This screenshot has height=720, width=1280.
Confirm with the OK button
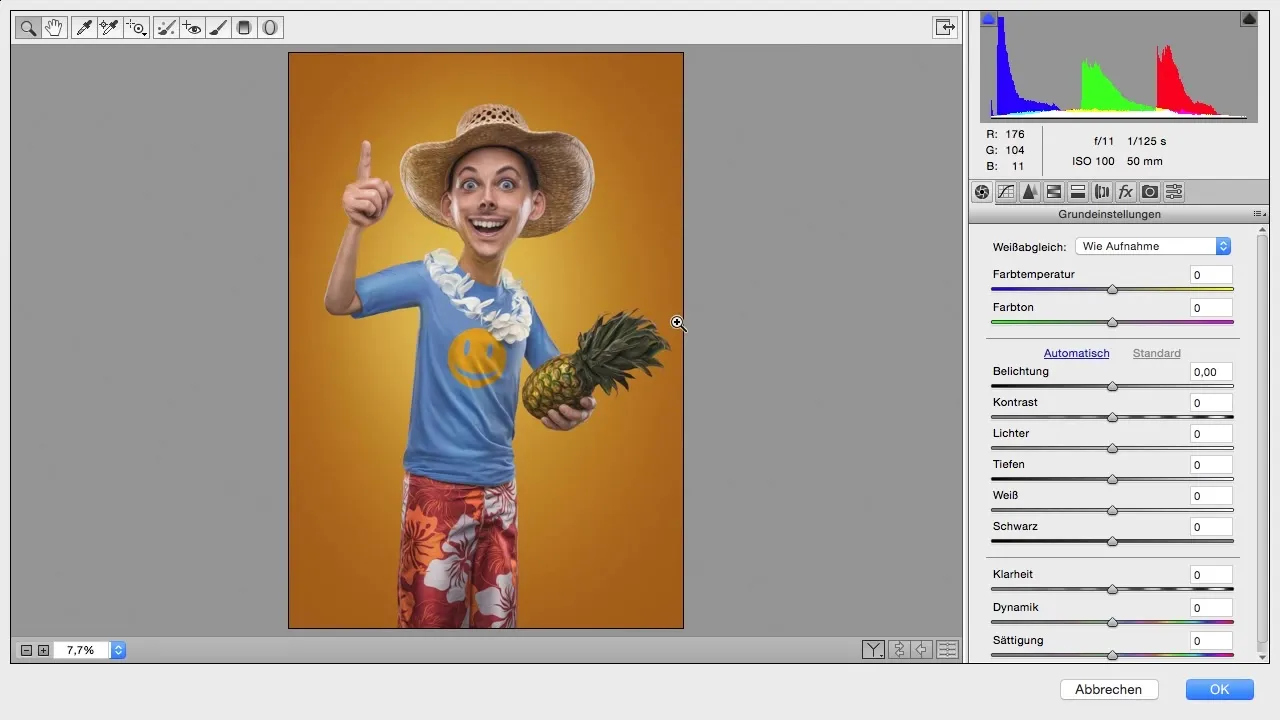coord(1219,689)
